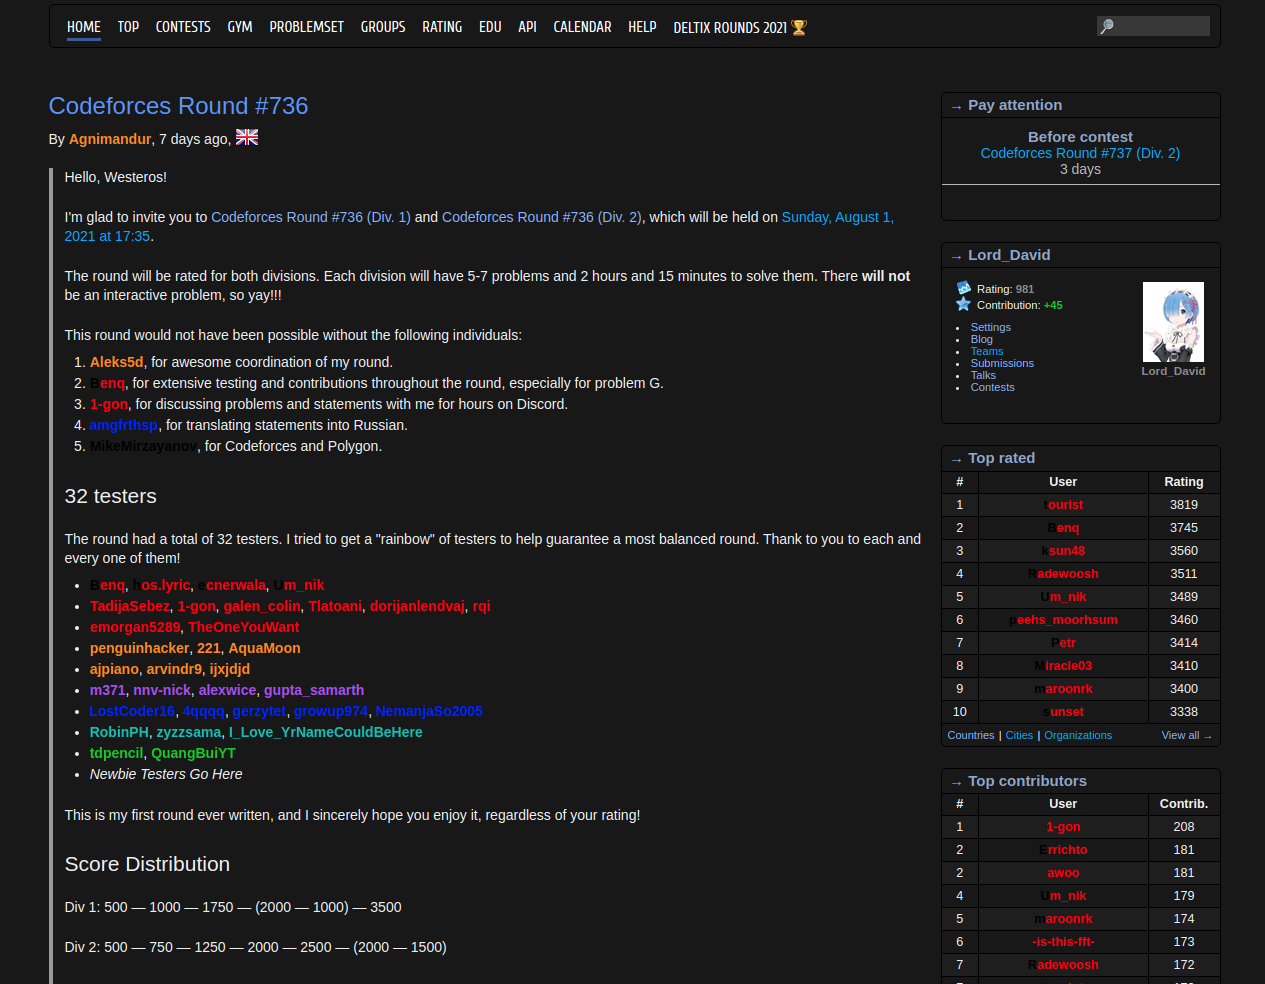
Task: Open -is-this-fft- in Top contributors
Action: pos(1063,942)
